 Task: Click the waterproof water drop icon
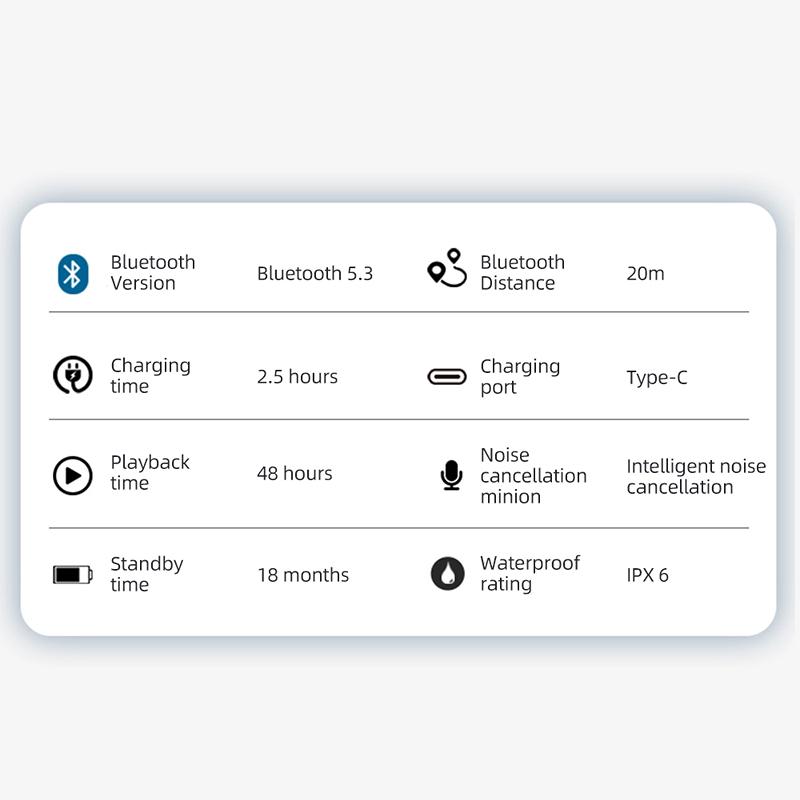(447, 574)
